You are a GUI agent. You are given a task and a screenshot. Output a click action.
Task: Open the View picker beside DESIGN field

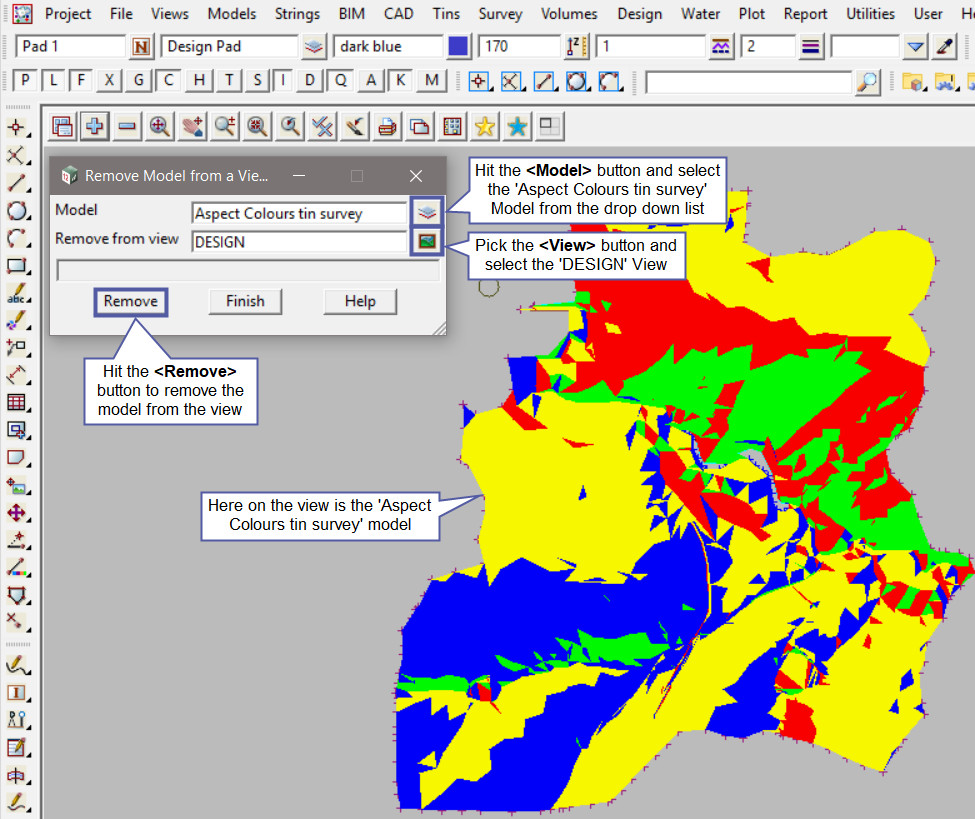(x=427, y=241)
